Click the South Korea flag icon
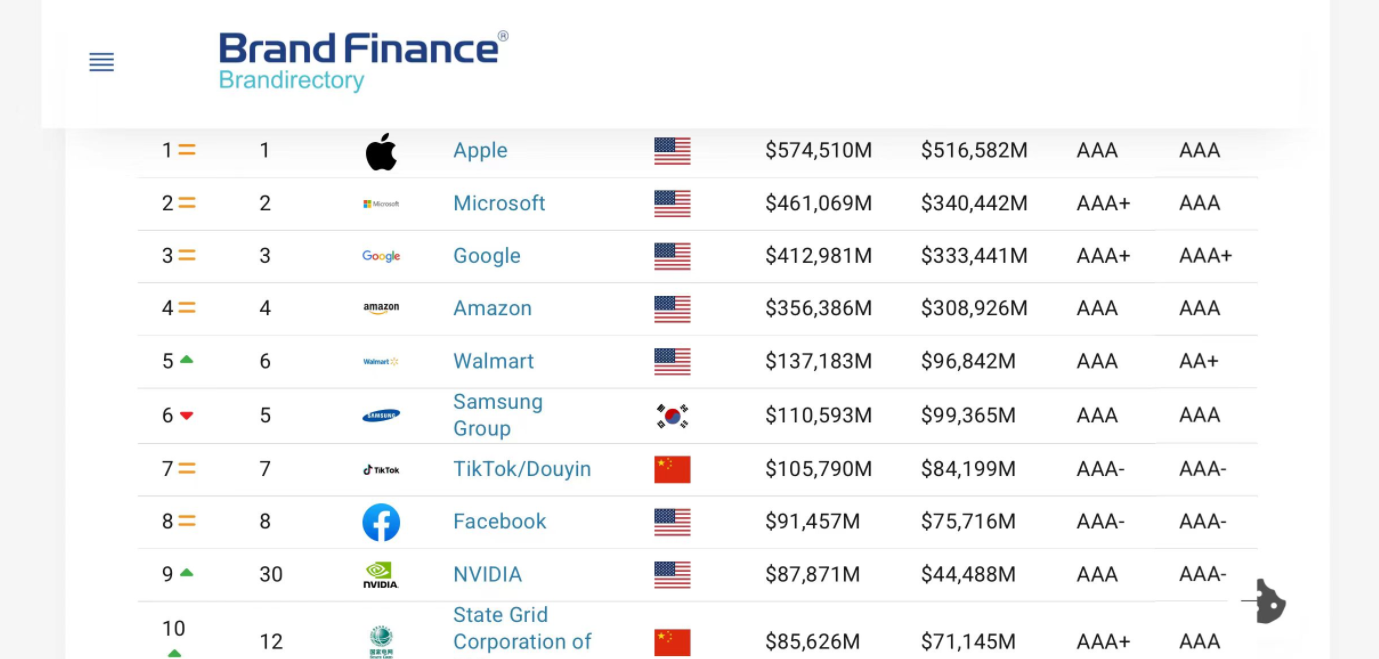Viewport: 1379px width, 659px height. 672,416
